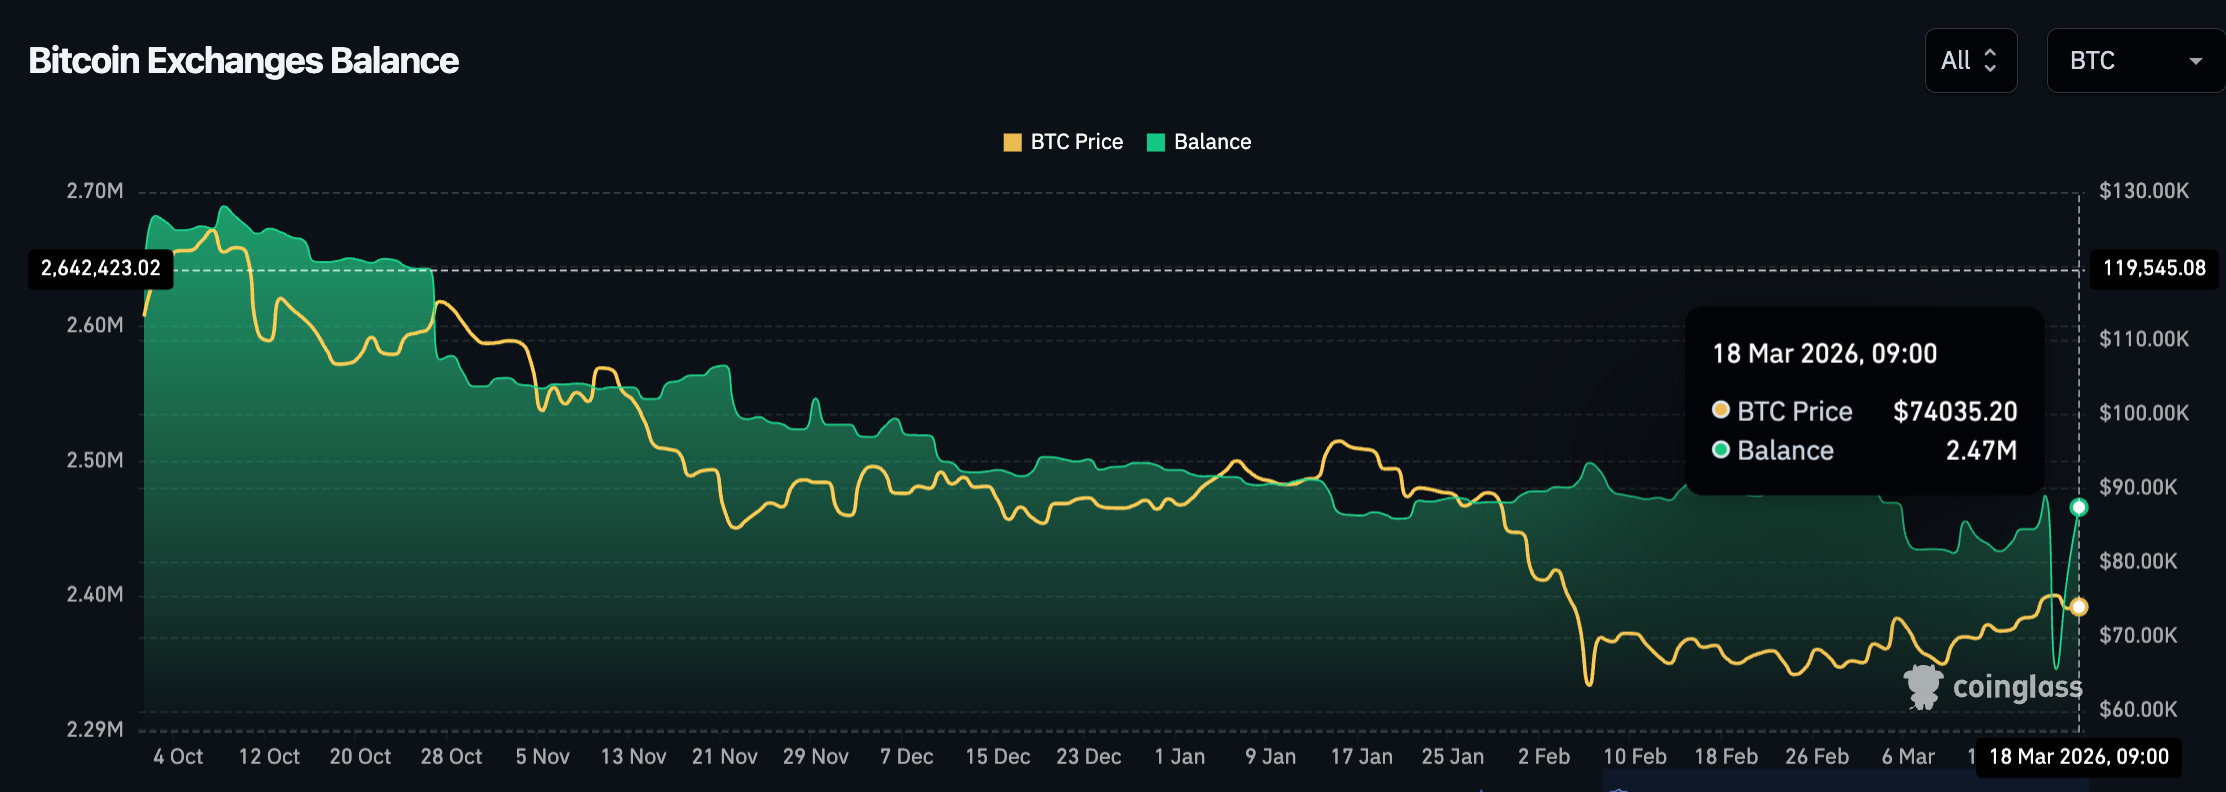Click the 1 Jan date on x-axis
This screenshot has height=792, width=2226.
(x=1179, y=757)
